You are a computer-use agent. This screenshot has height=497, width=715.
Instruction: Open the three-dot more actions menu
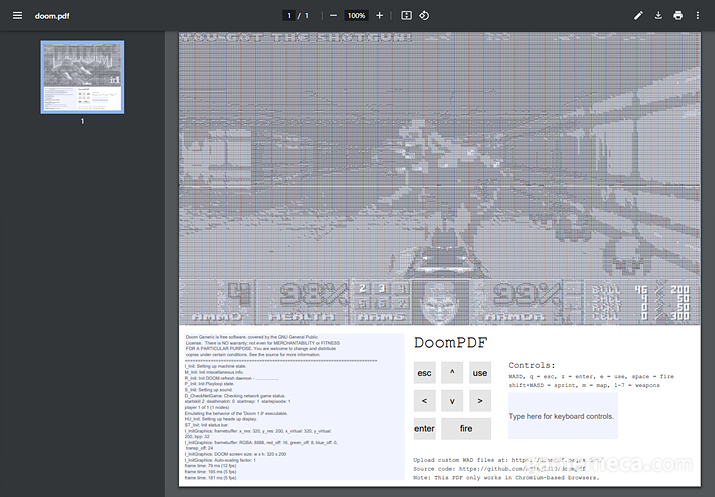coord(698,16)
